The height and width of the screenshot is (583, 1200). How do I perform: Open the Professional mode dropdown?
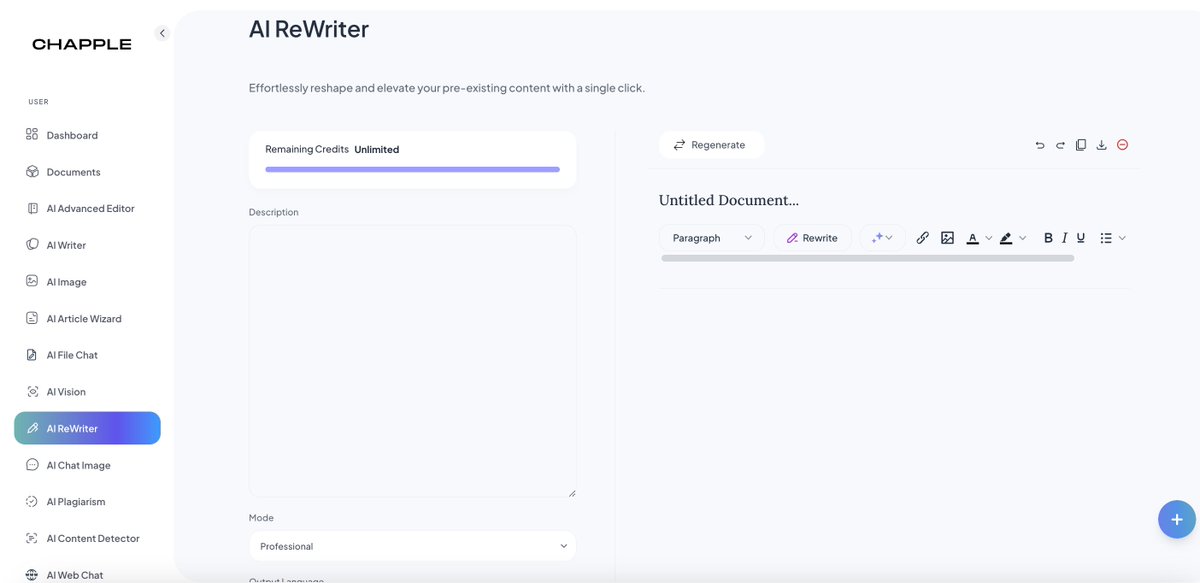click(x=412, y=546)
